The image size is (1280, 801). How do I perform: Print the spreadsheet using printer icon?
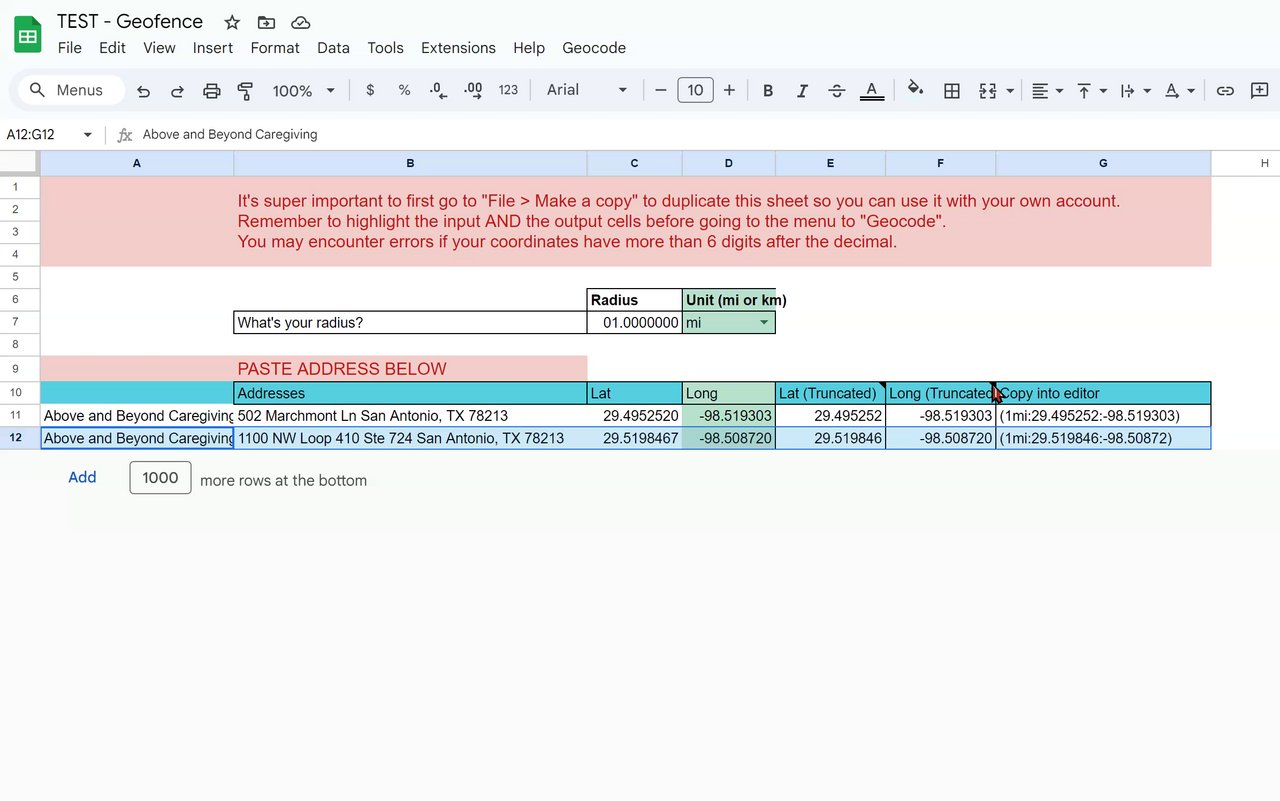pos(211,90)
